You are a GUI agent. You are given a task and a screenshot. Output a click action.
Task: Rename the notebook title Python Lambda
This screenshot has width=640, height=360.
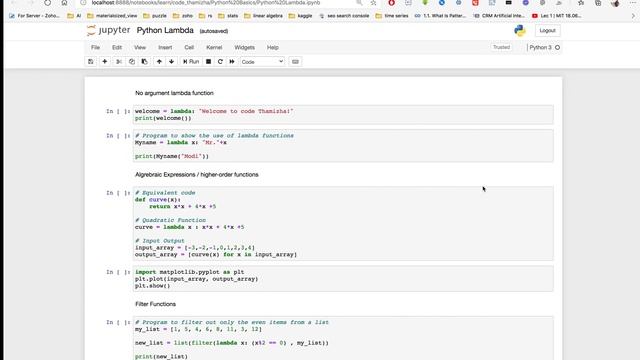pyautogui.click(x=165, y=31)
